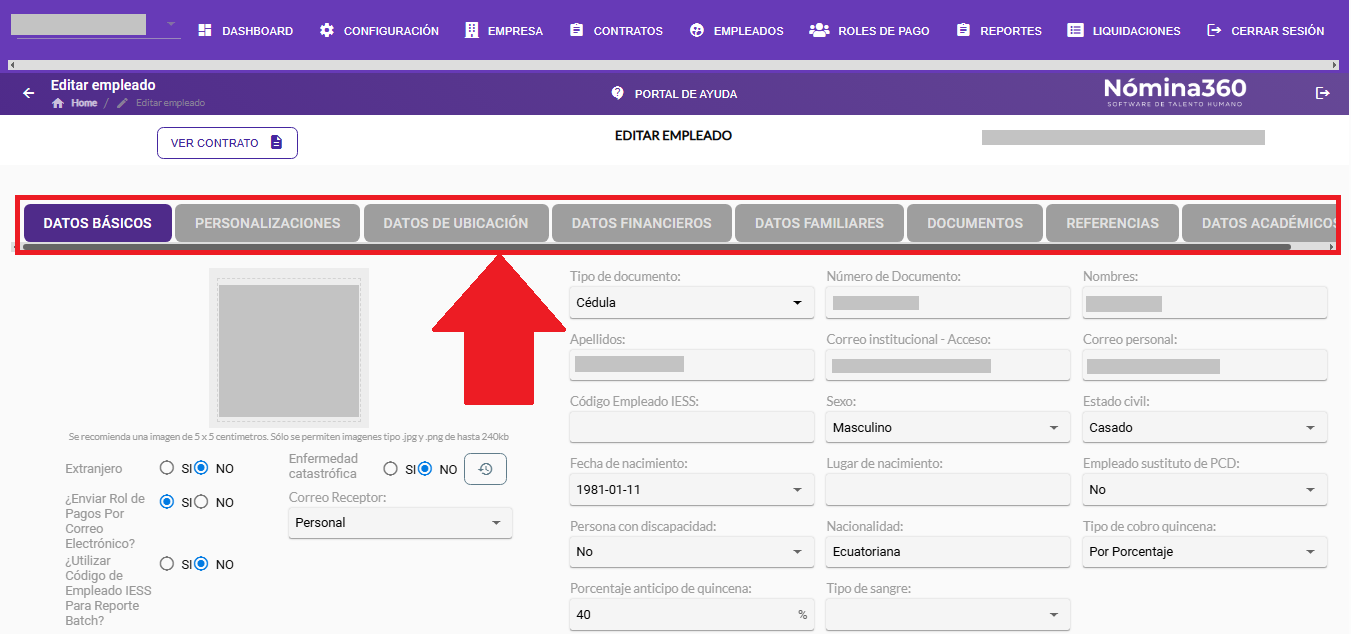Click the Correo personal field

tap(1205, 365)
